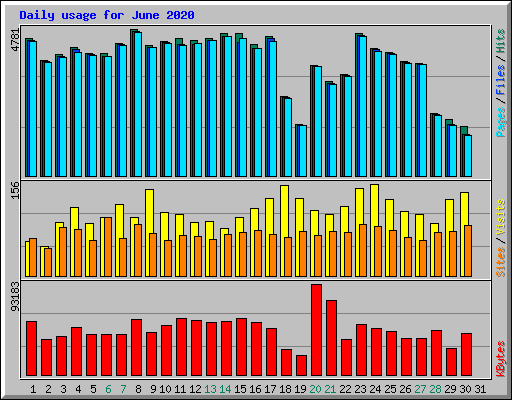Screen dimensions: 512x400
Task: Click green weekend day label 20
Action: click(x=315, y=389)
